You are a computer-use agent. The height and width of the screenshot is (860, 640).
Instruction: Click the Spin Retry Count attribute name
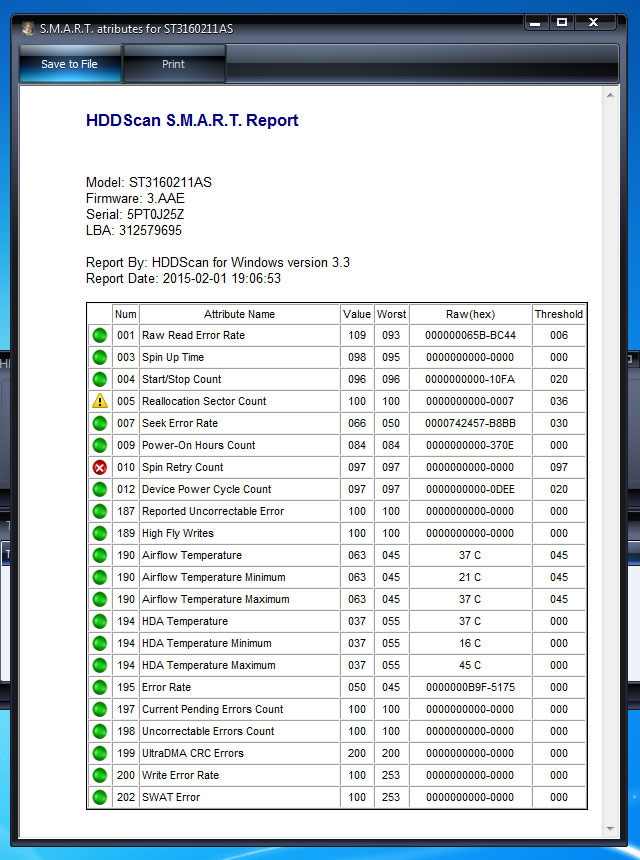click(183, 467)
